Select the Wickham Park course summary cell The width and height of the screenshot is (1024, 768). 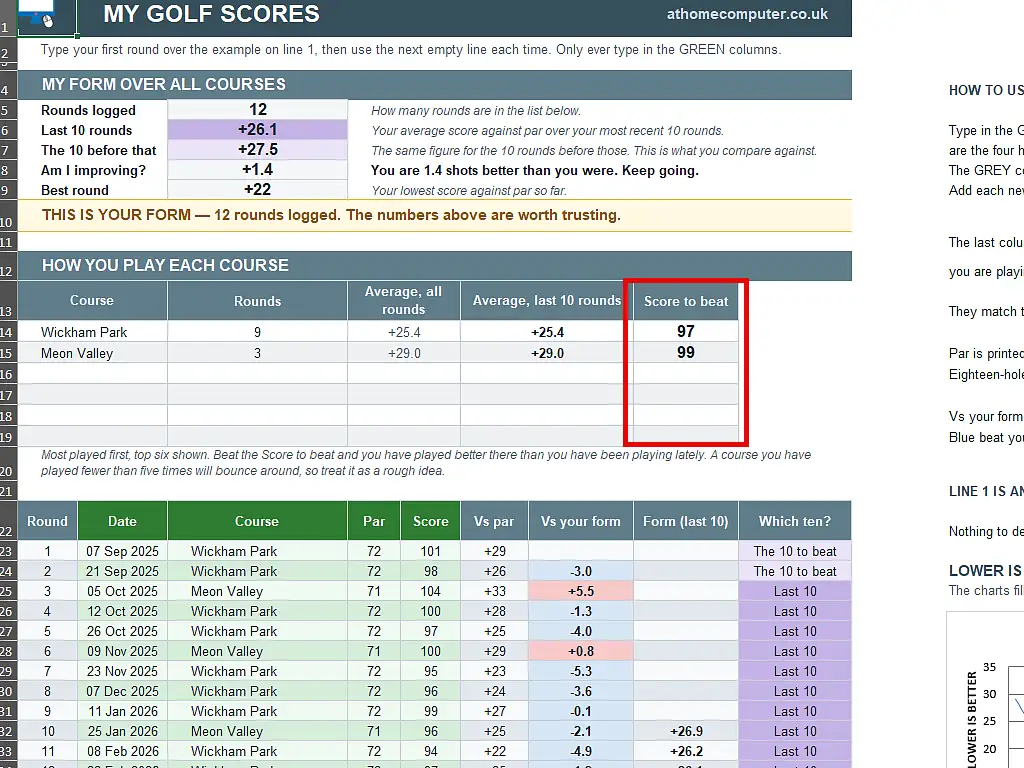tap(92, 332)
